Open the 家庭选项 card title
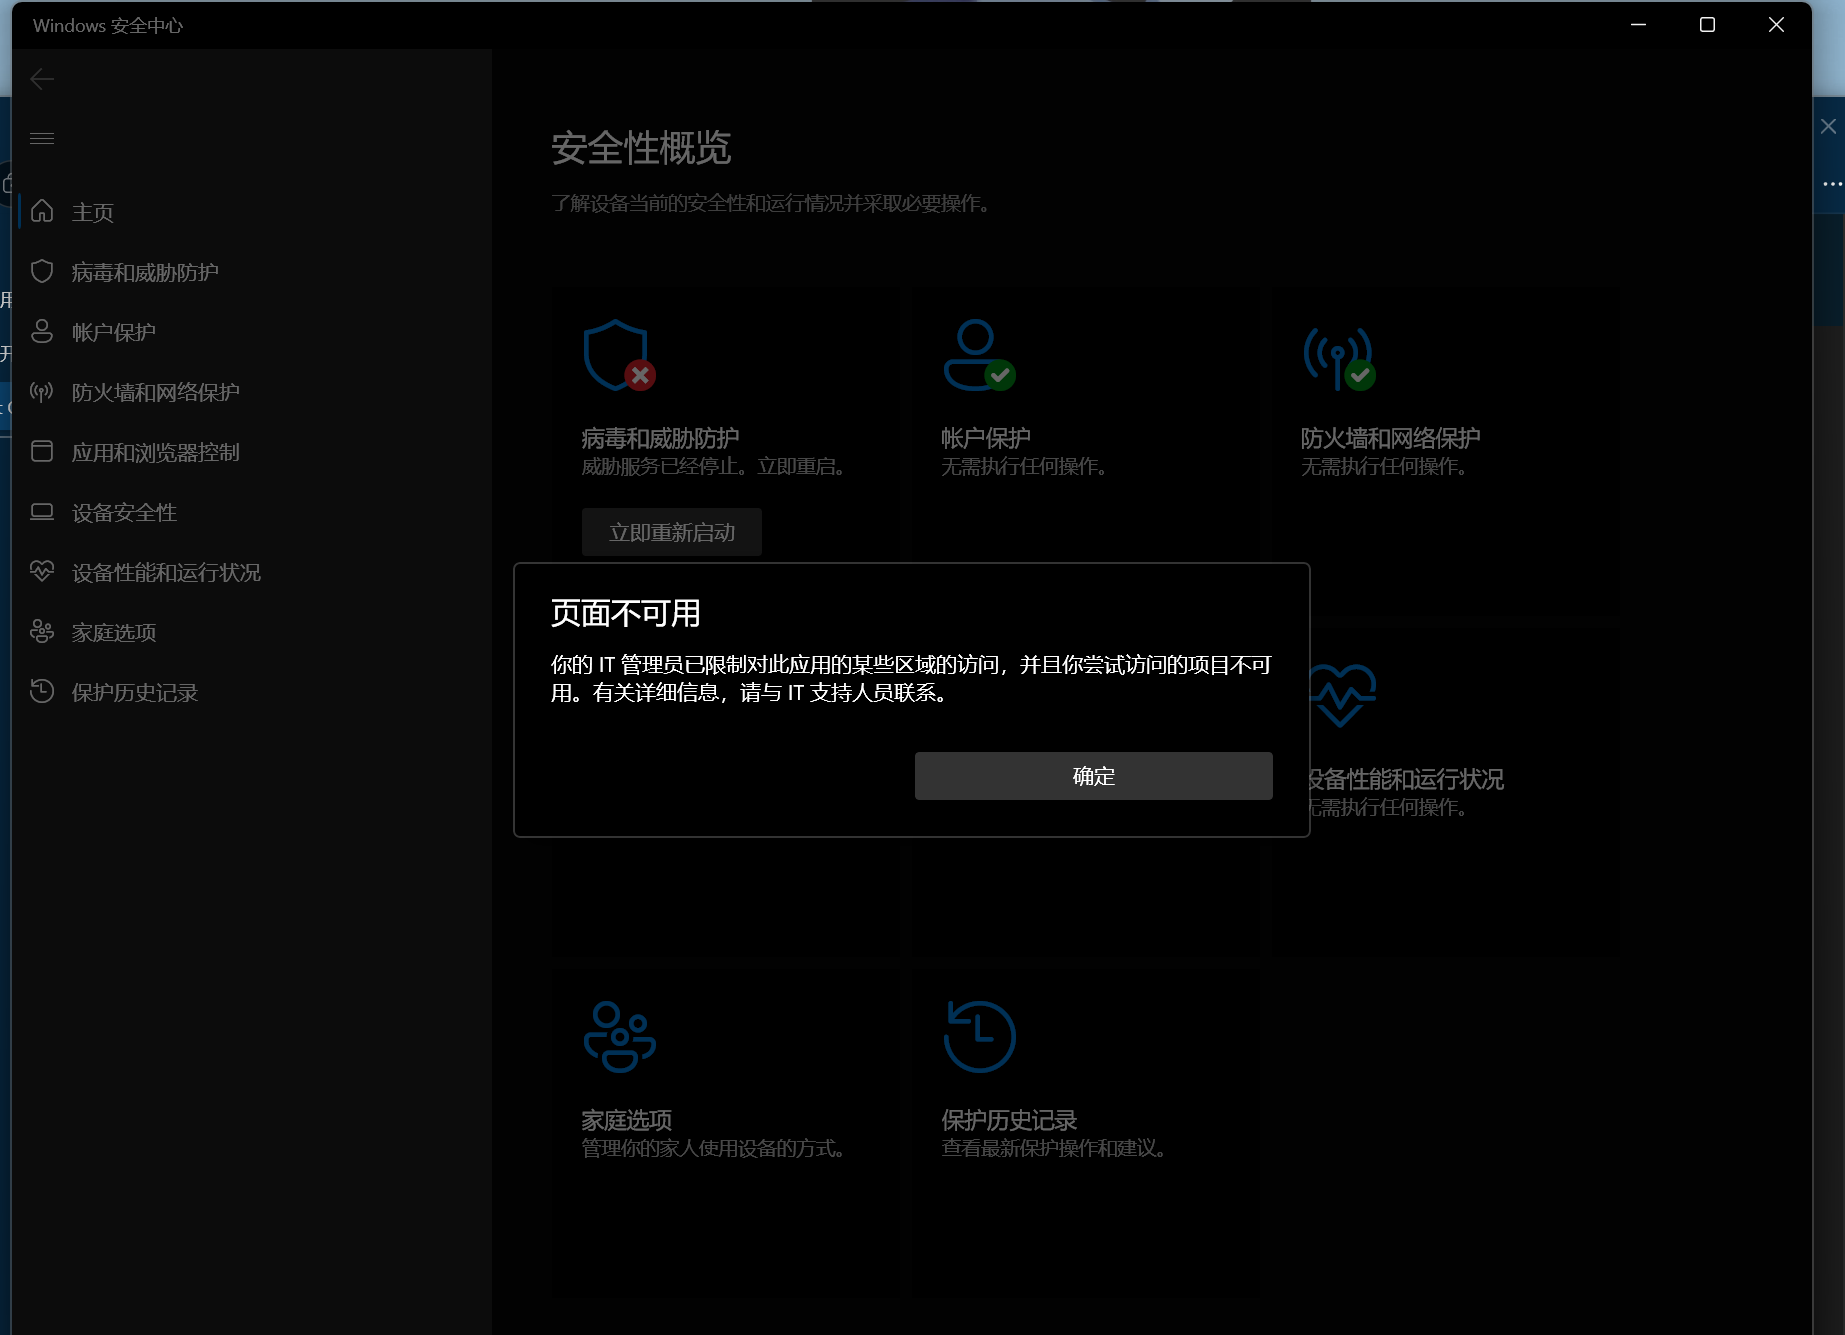 pyautogui.click(x=627, y=1120)
